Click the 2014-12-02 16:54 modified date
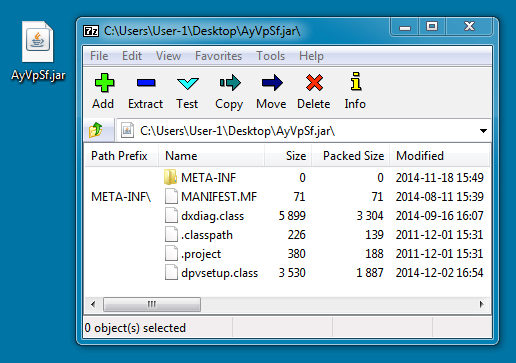The height and width of the screenshot is (363, 516). tap(439, 273)
